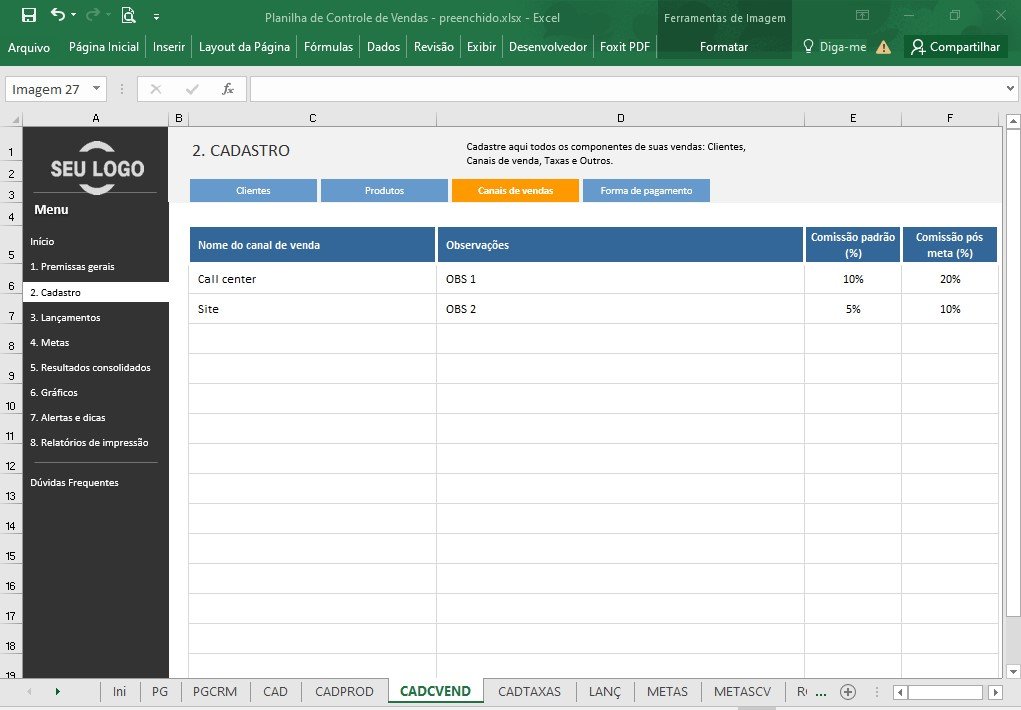Viewport: 1021px width, 710px height.
Task: Click the Forma de pagamento button
Action: tap(646, 190)
